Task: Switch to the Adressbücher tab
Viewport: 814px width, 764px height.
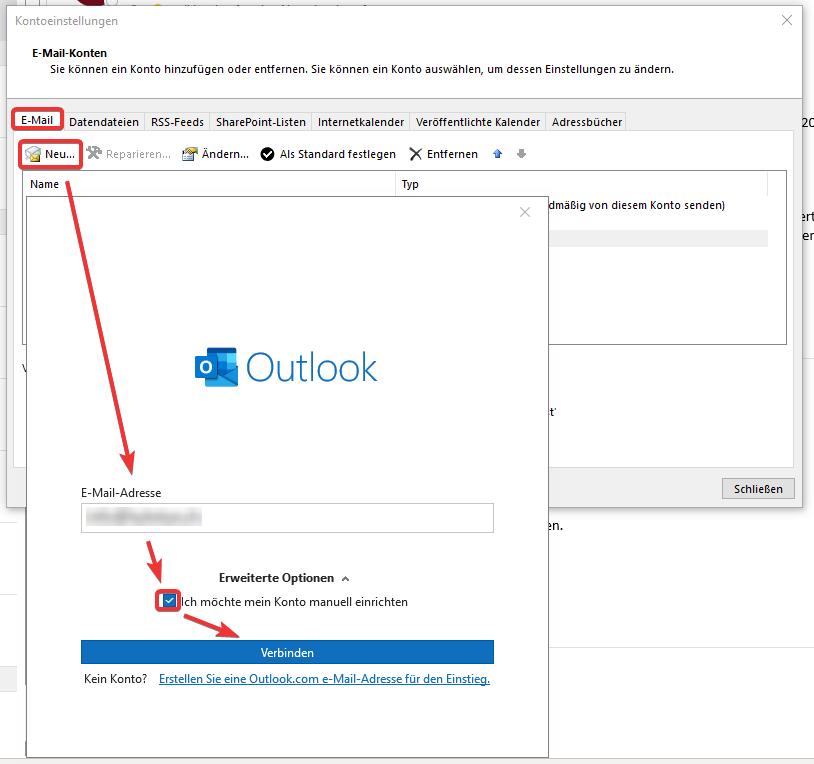Action: (x=587, y=122)
